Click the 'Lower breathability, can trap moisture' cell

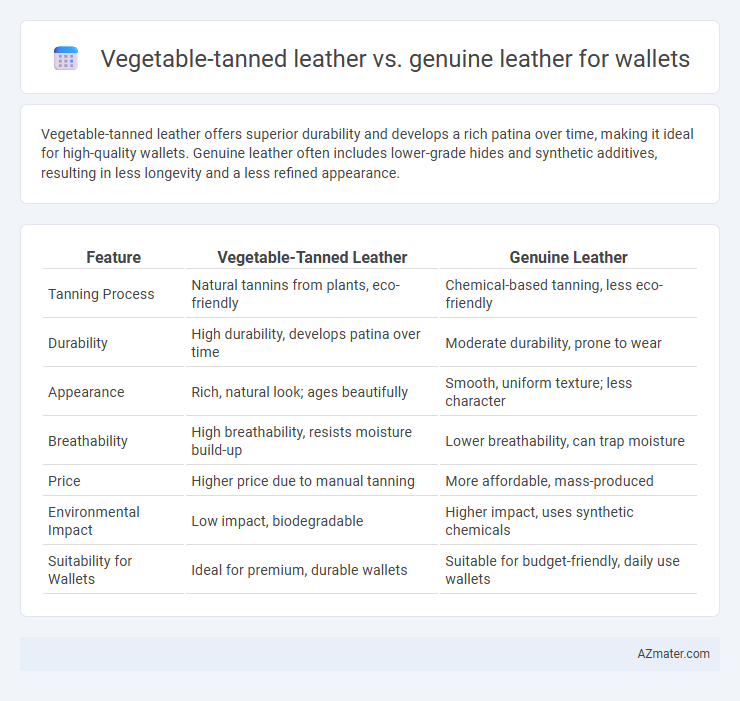pos(565,441)
